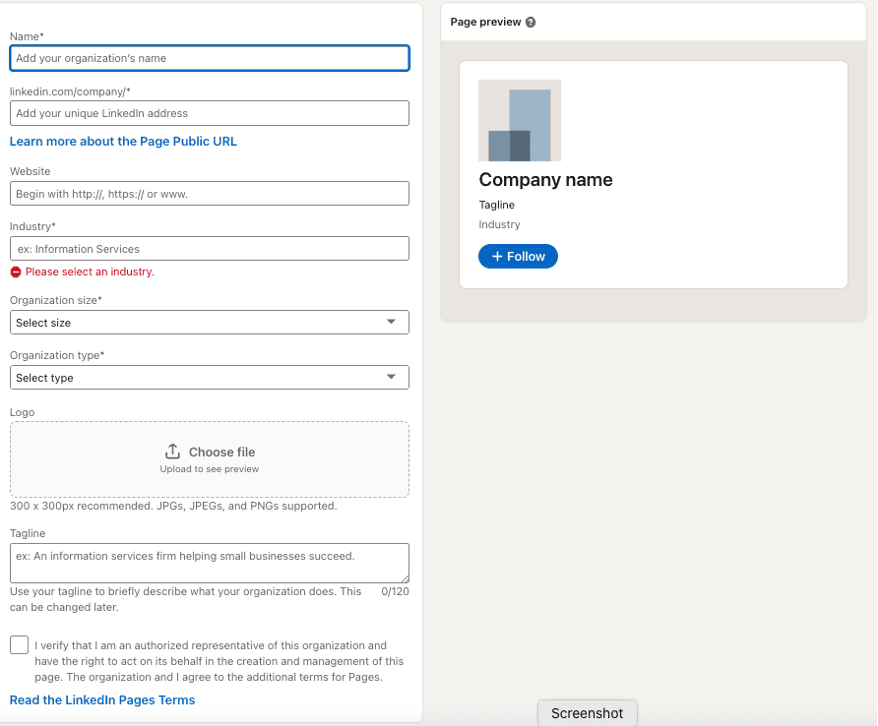Screen dimensions: 878x726
Task: Click the Page preview help question-mark icon
Action: (x=530, y=22)
